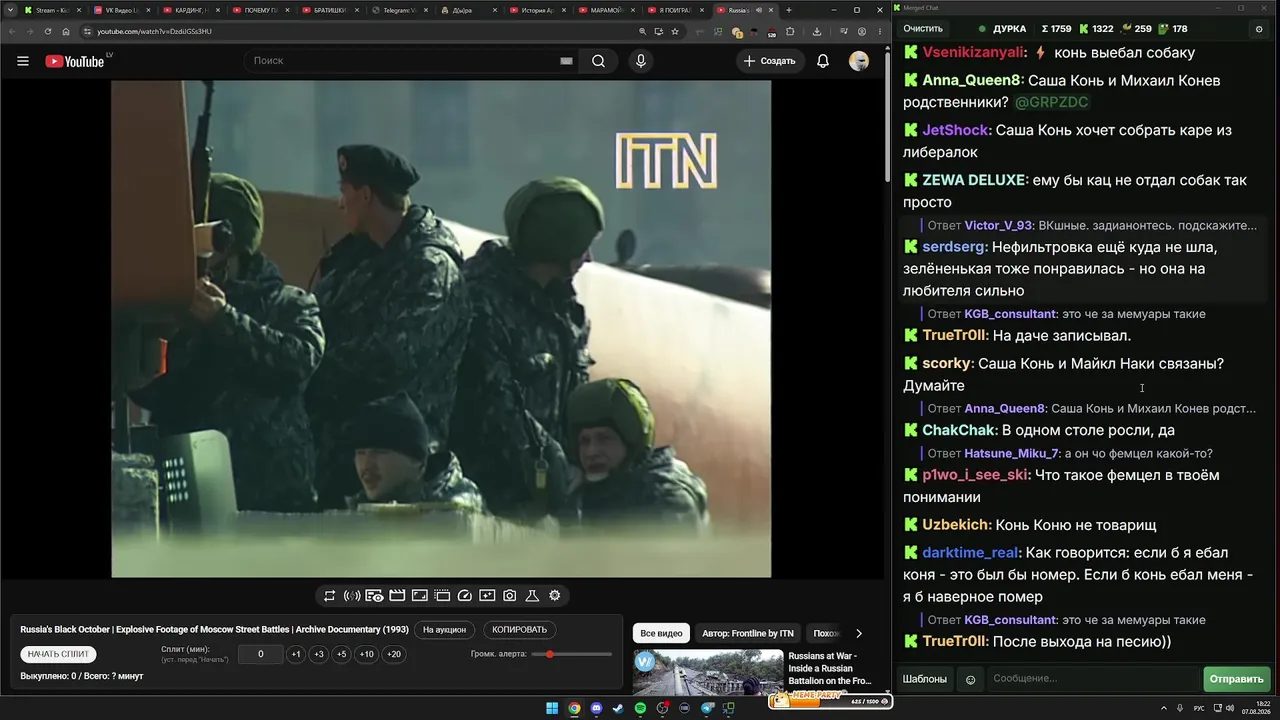Open a new browser tab

[789, 10]
